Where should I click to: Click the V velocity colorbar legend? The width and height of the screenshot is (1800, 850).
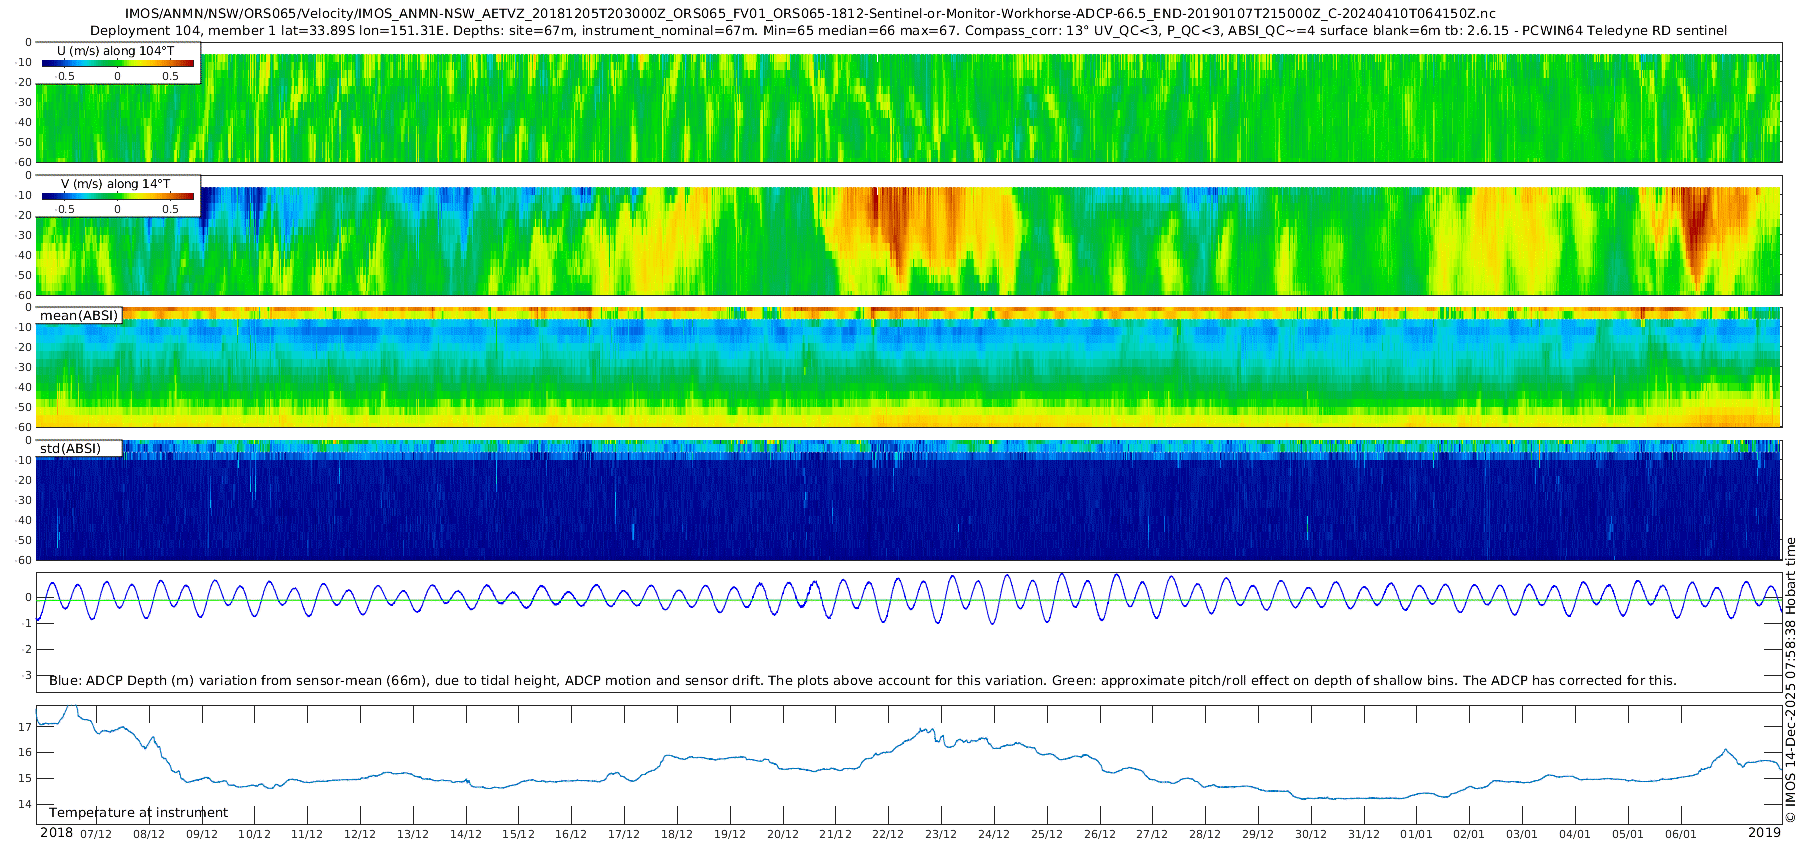point(118,197)
